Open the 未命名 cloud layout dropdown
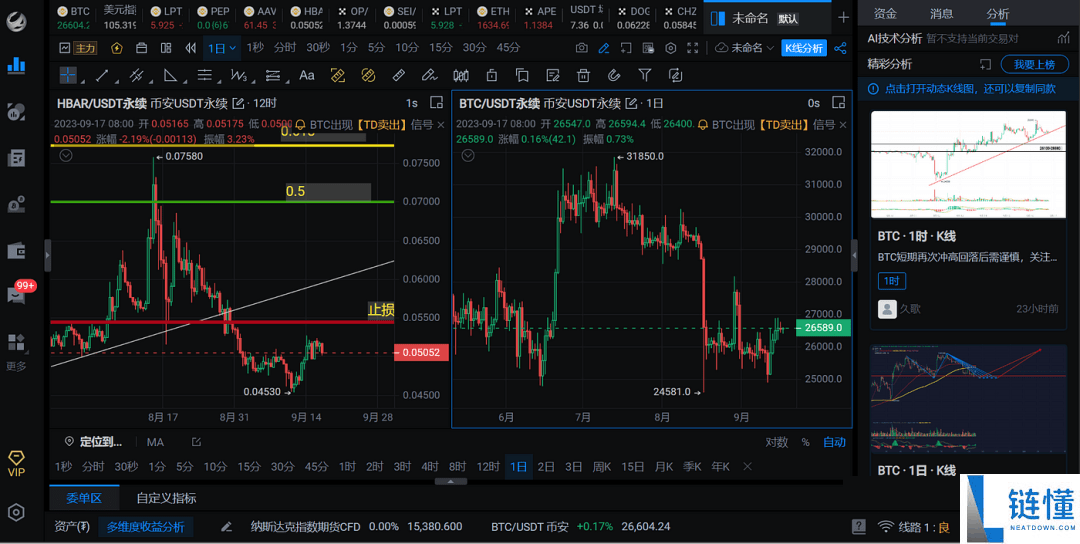This screenshot has width=1080, height=544. click(x=747, y=48)
